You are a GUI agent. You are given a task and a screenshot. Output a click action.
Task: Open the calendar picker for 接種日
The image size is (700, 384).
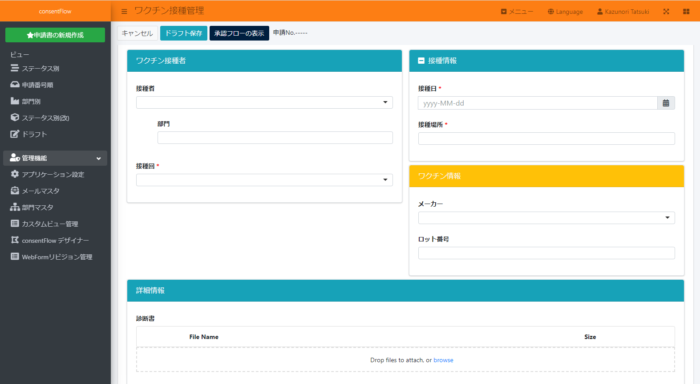(x=666, y=103)
